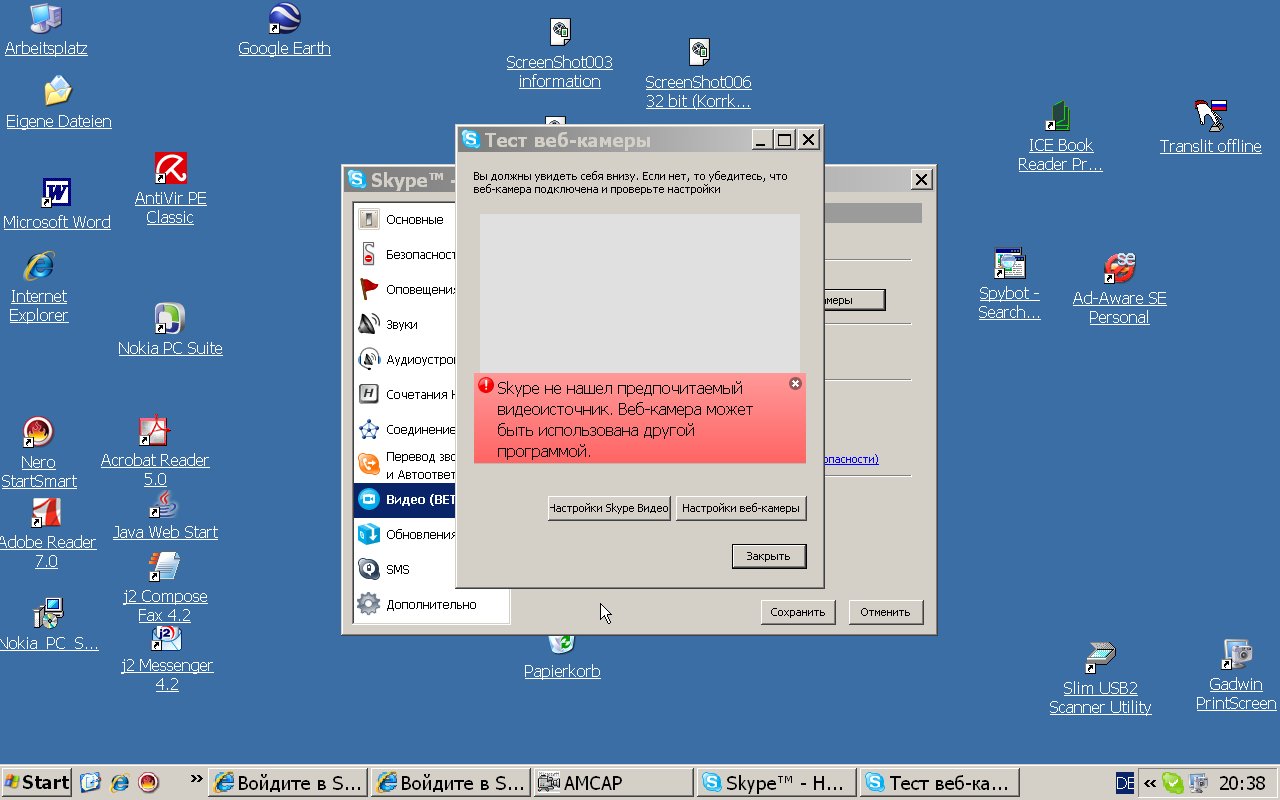The height and width of the screenshot is (800, 1280).
Task: Switch to first Войдите в S... taskbar window
Action: coord(287,782)
